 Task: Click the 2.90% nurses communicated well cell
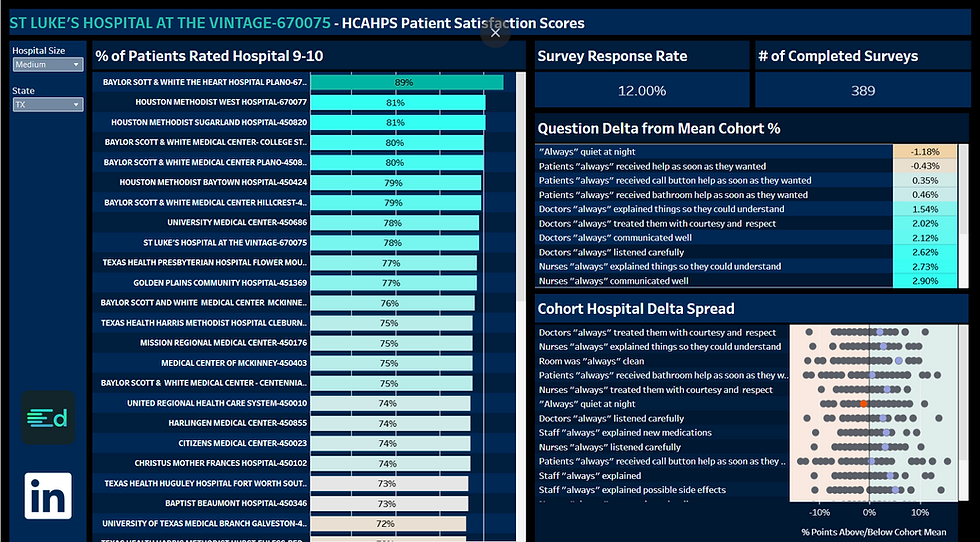(x=925, y=281)
